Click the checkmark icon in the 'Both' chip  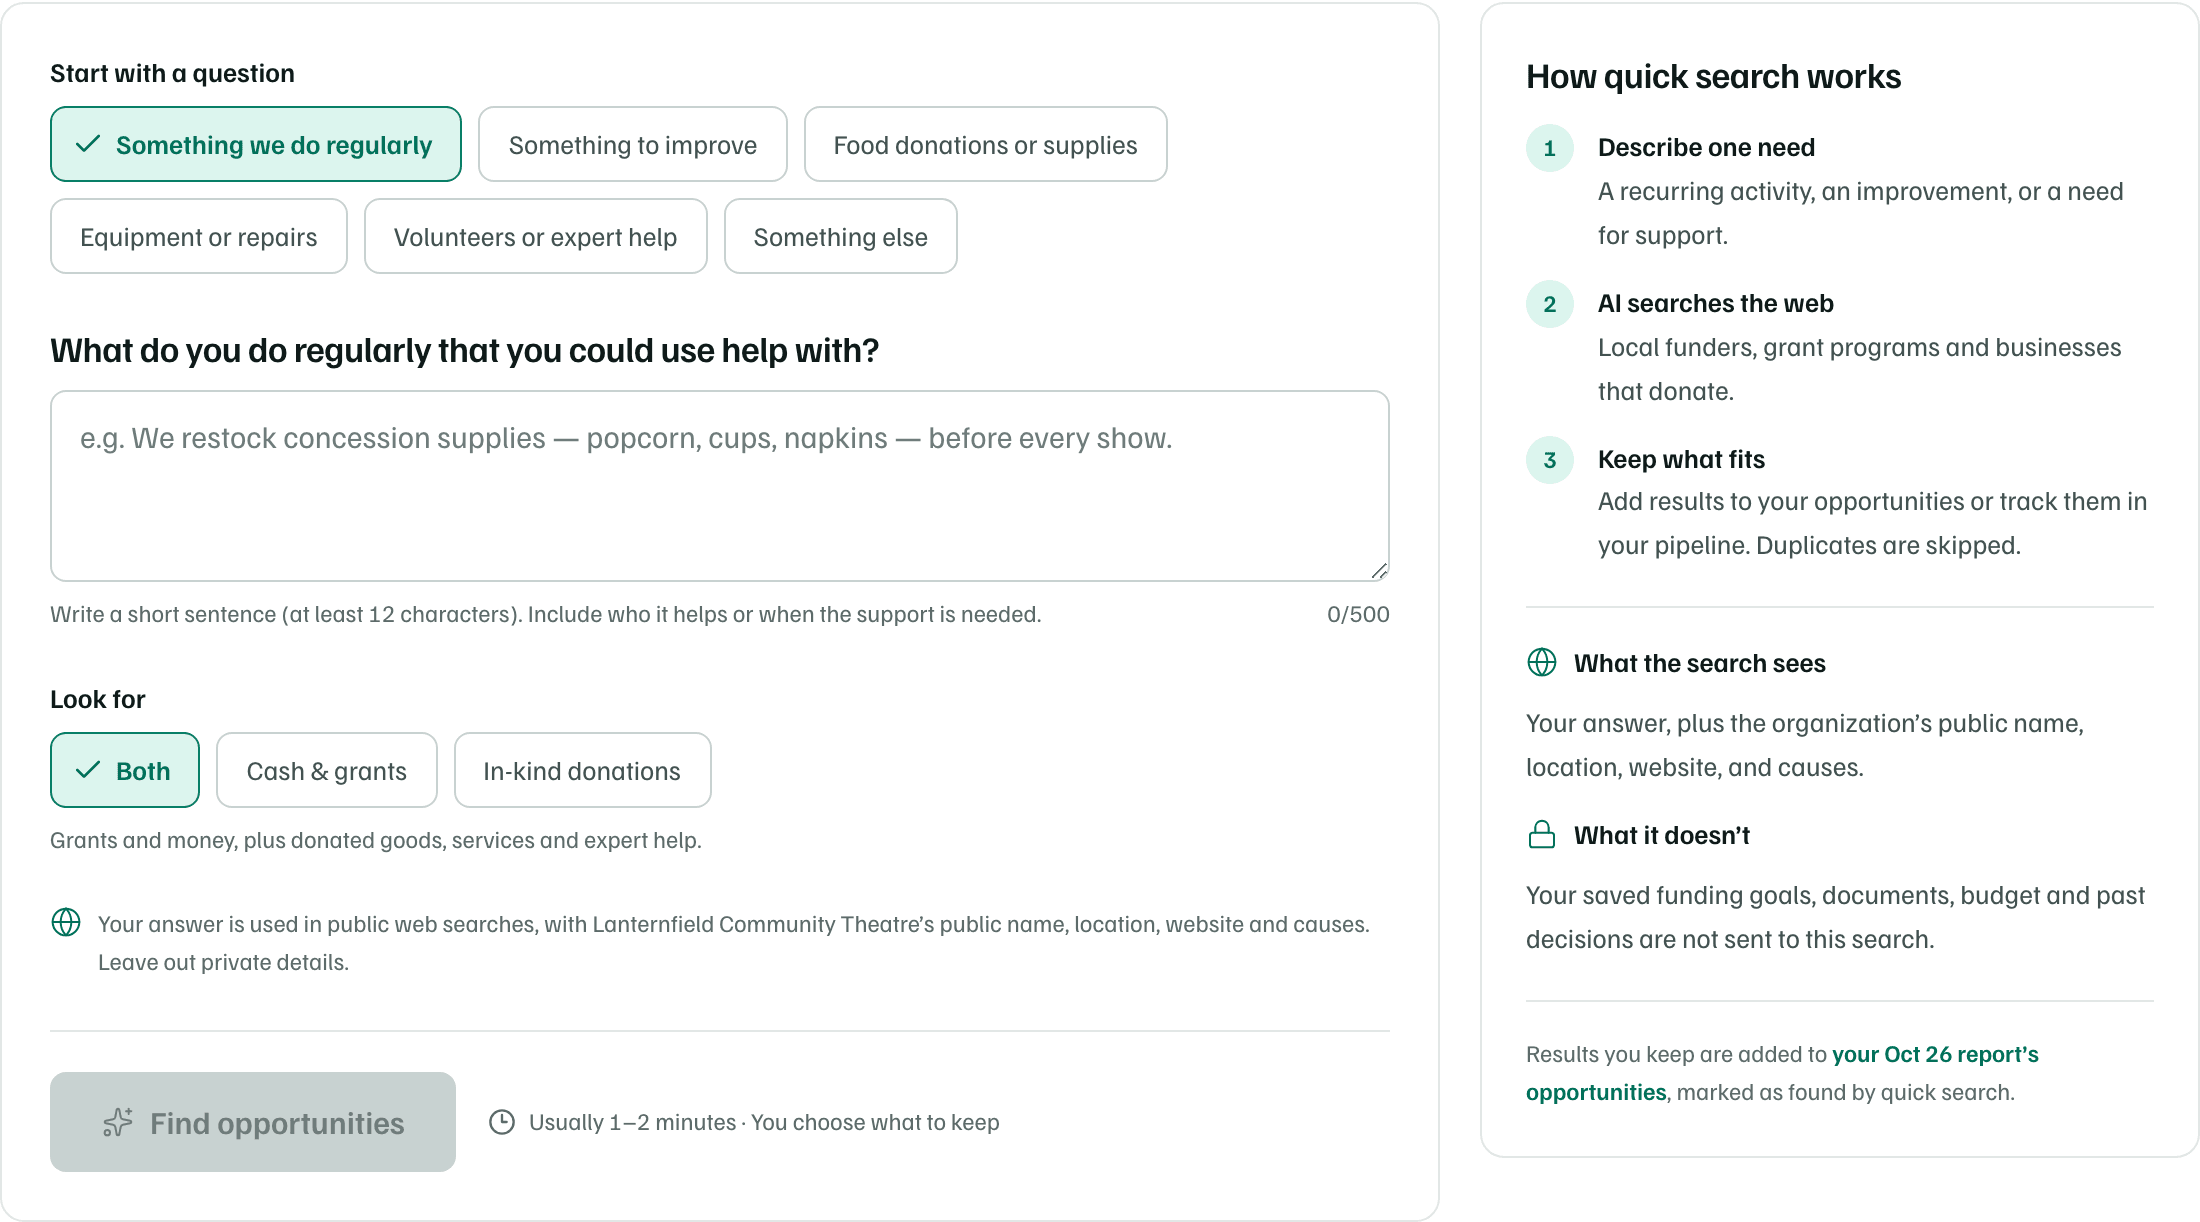[x=88, y=770]
